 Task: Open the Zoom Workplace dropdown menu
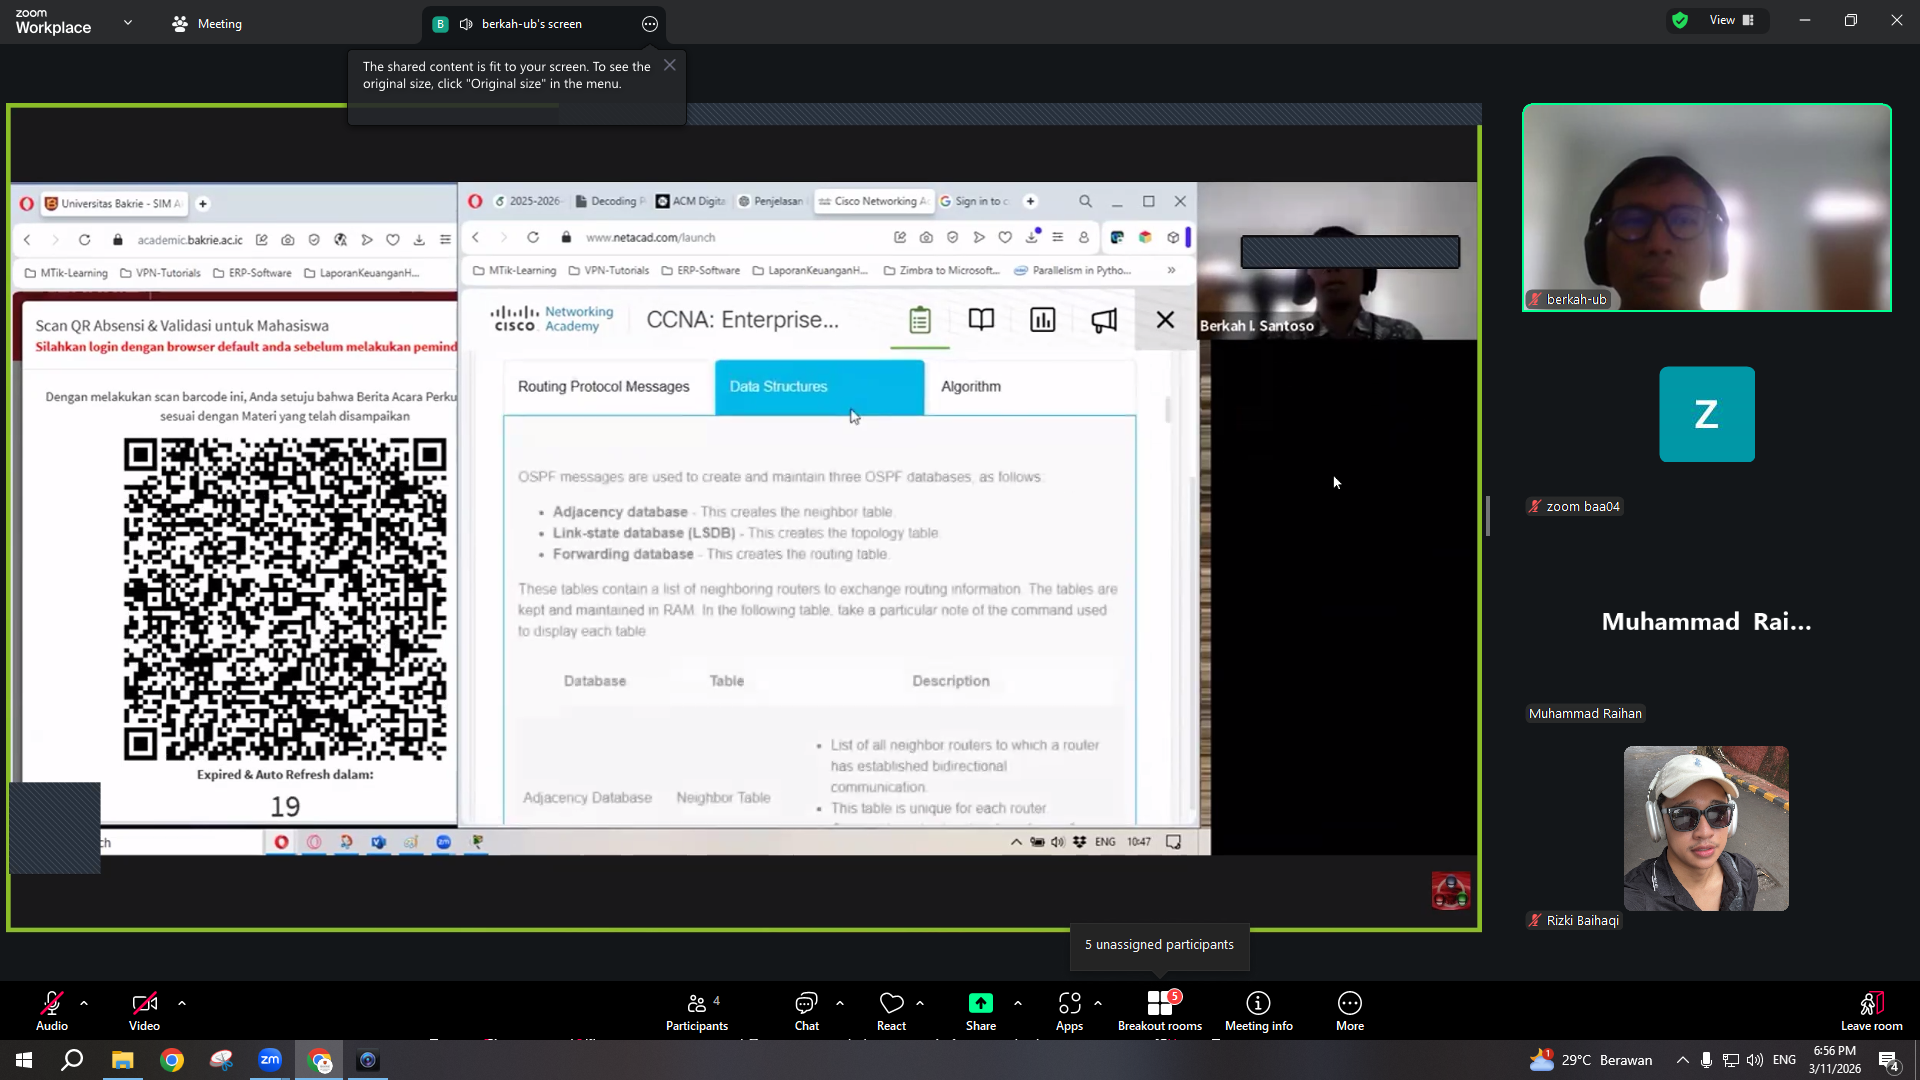click(x=127, y=22)
